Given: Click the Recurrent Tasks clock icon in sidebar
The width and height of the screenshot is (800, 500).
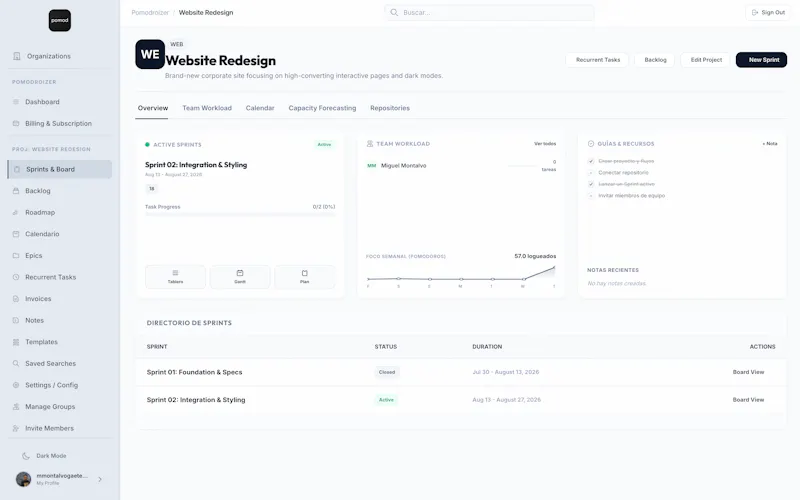Looking at the screenshot, I should point(16,277).
